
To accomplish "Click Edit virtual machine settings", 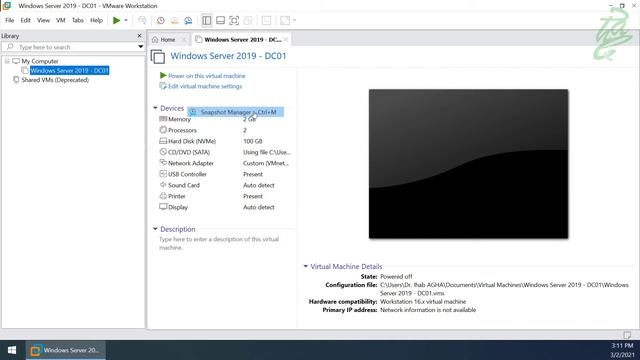I will coord(205,87).
